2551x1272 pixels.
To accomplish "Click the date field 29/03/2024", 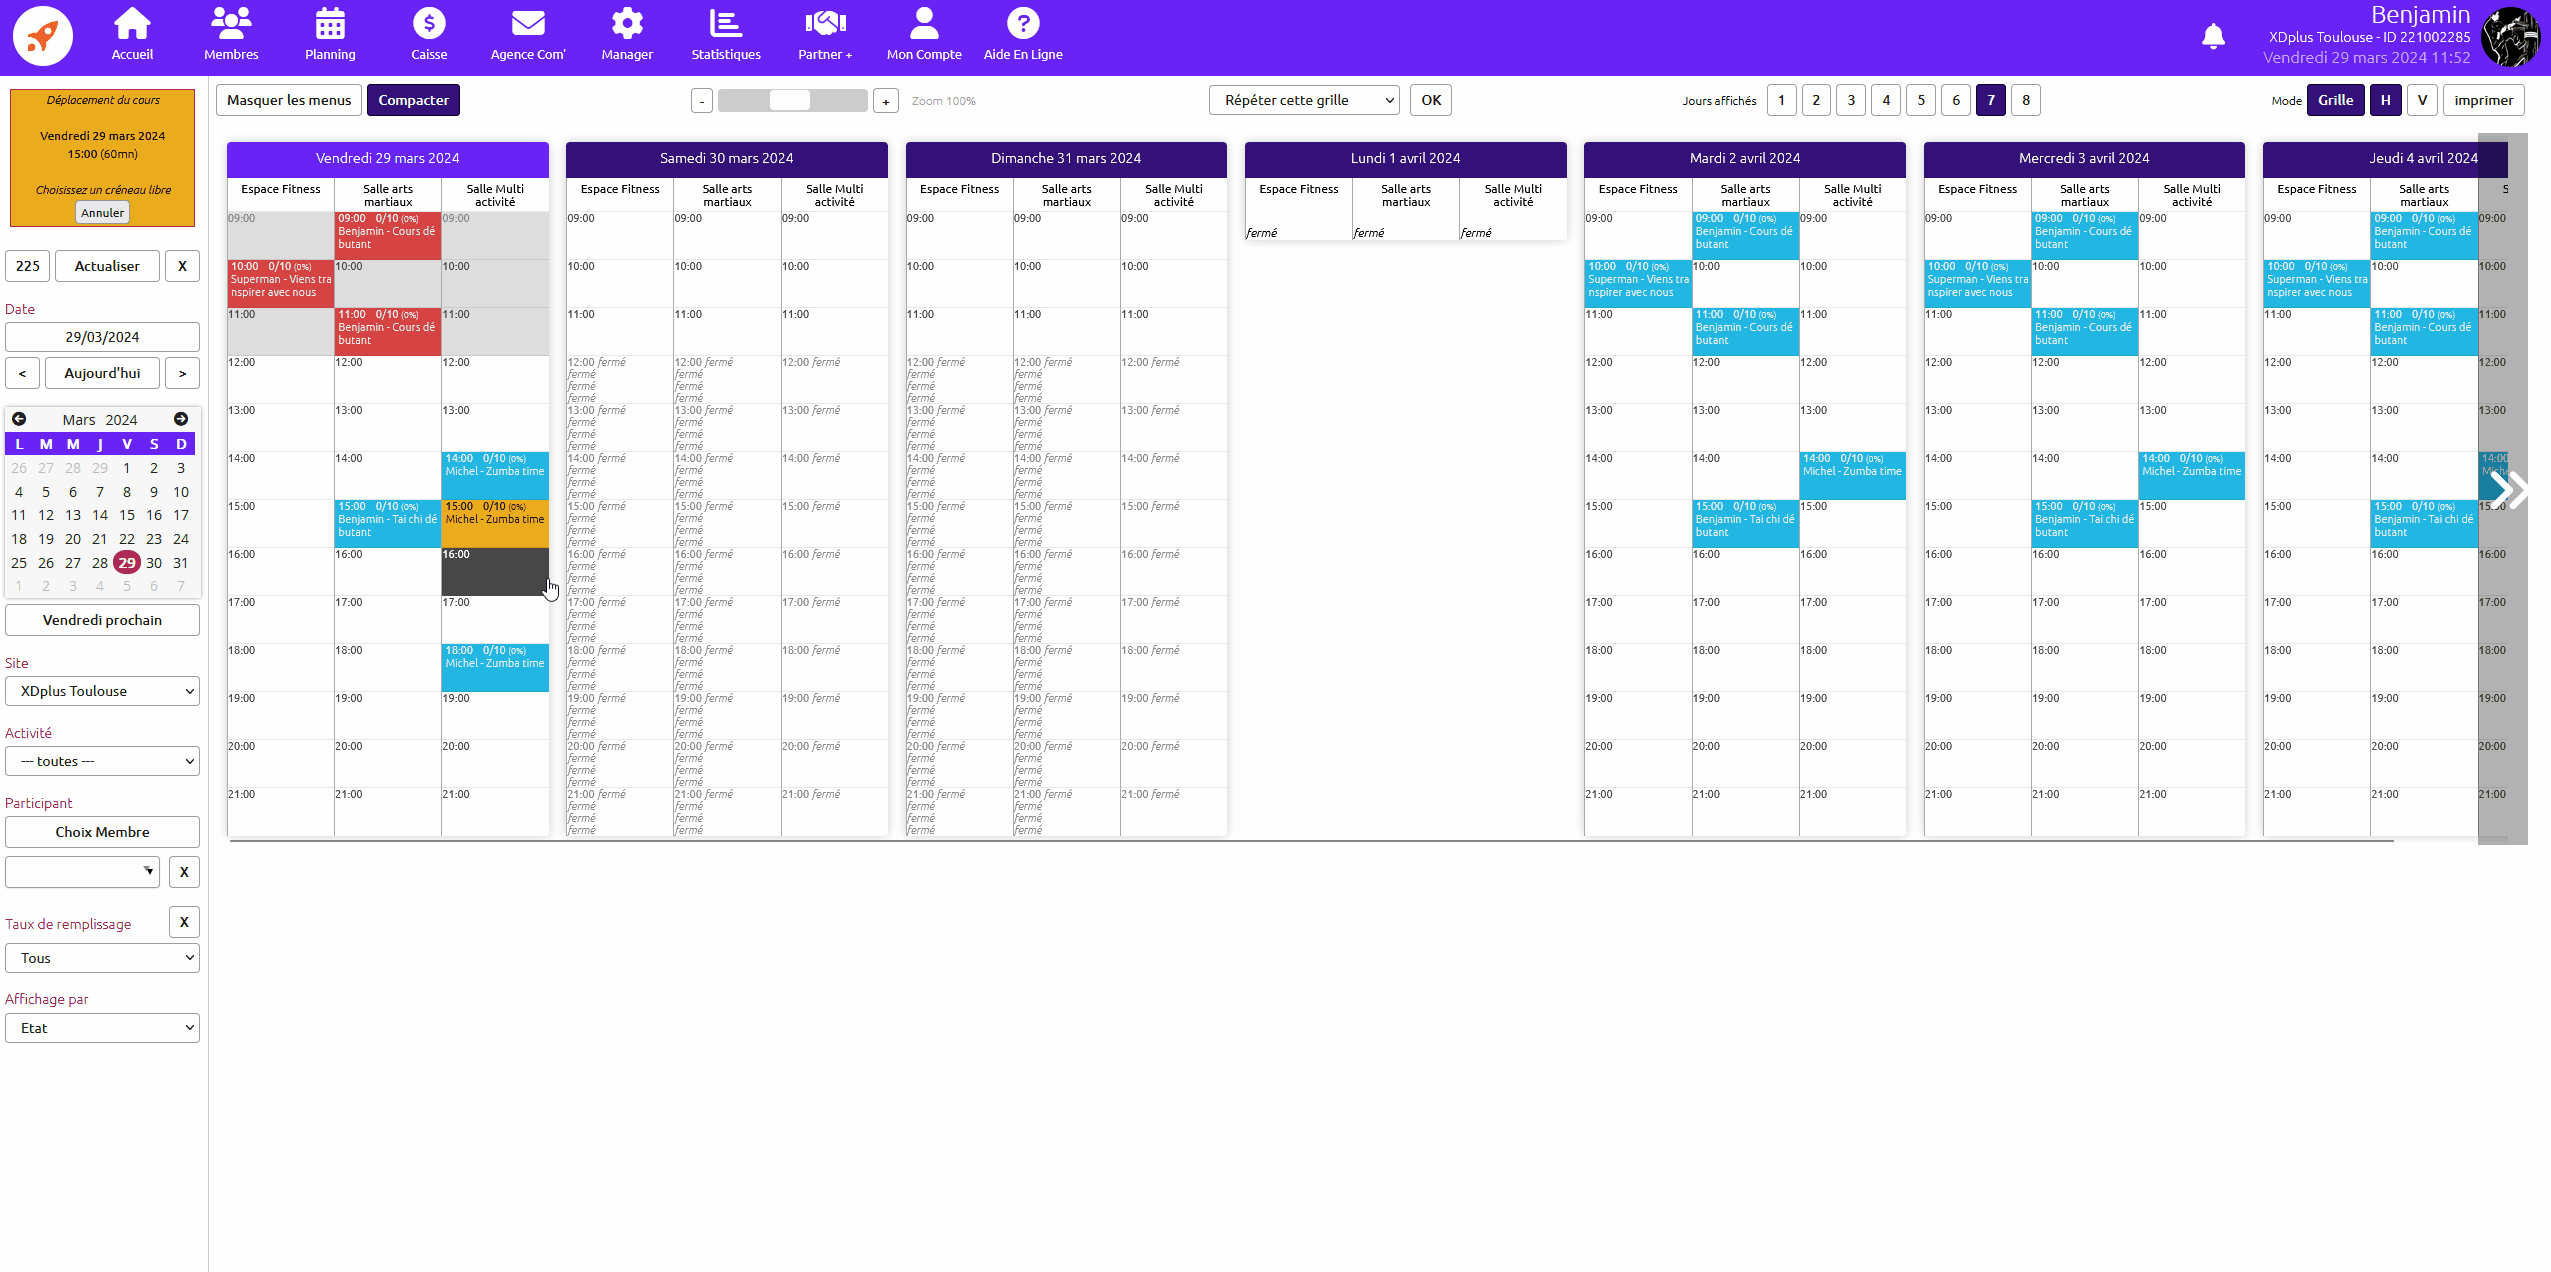I will click(x=102, y=337).
